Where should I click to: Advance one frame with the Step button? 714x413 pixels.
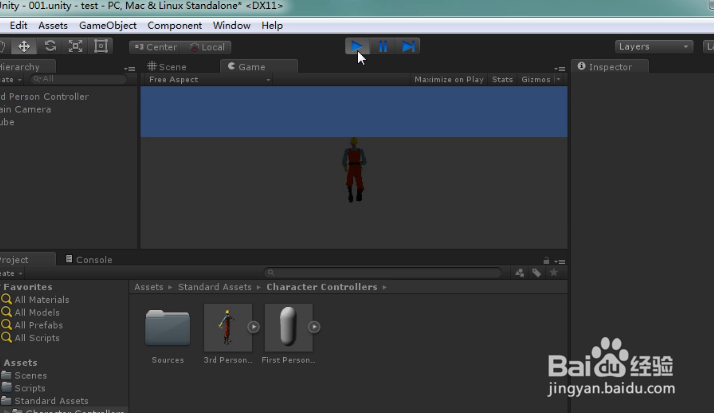[408, 46]
